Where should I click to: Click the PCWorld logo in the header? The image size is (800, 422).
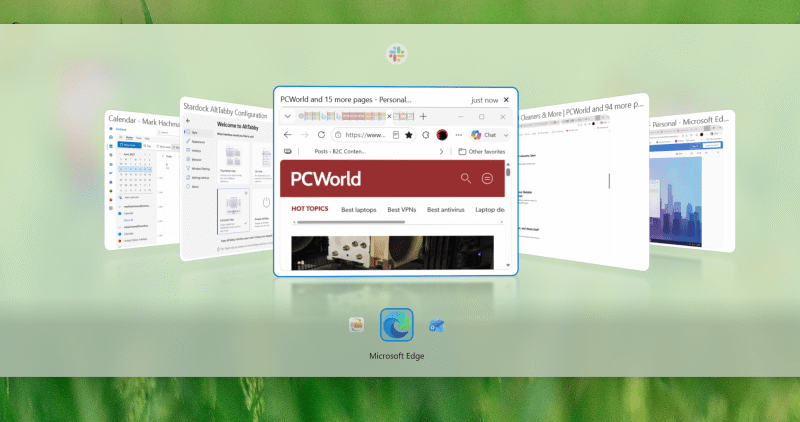(326, 179)
